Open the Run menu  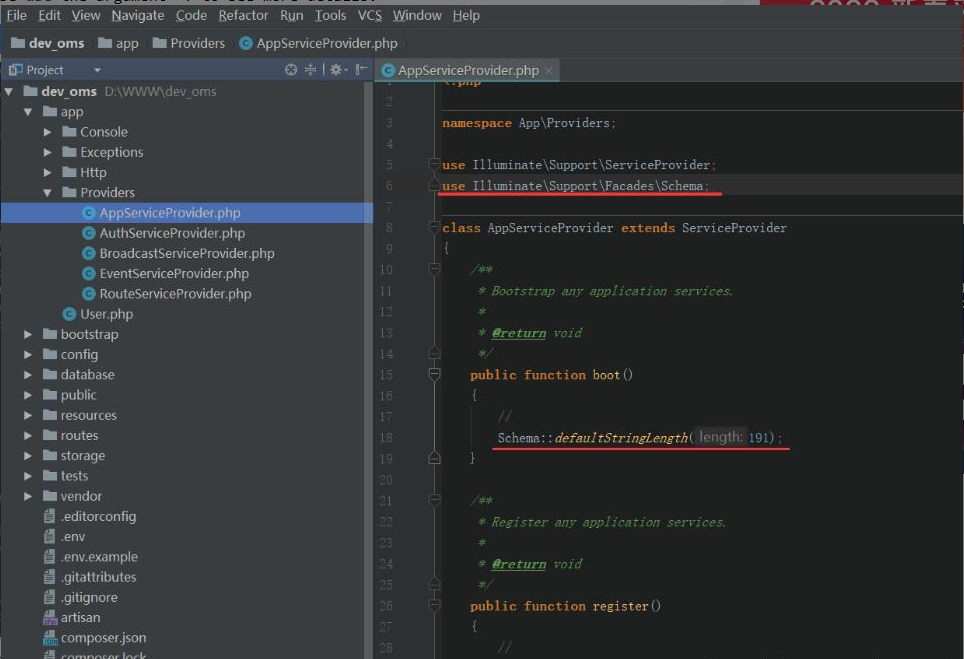coord(292,15)
